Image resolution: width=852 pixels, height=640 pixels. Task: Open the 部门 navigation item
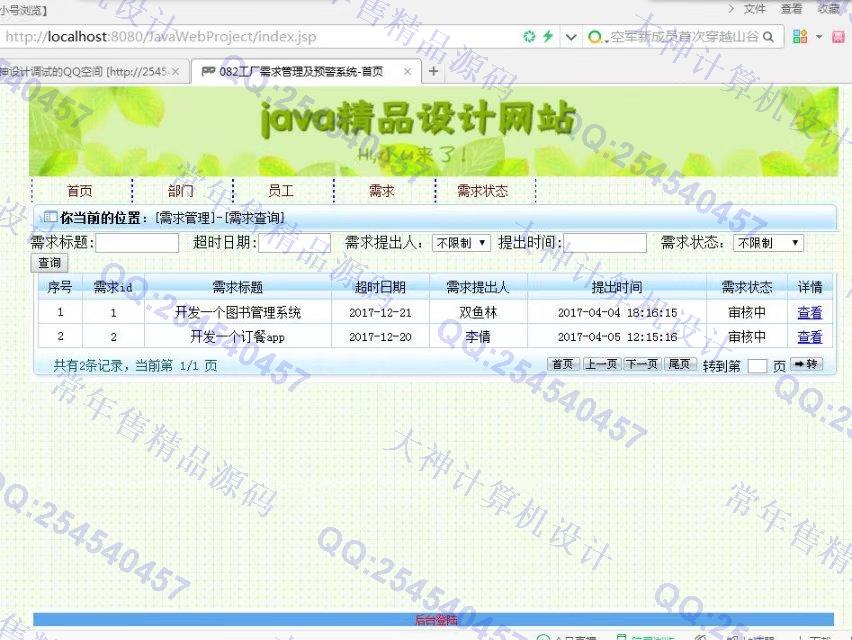tap(181, 191)
